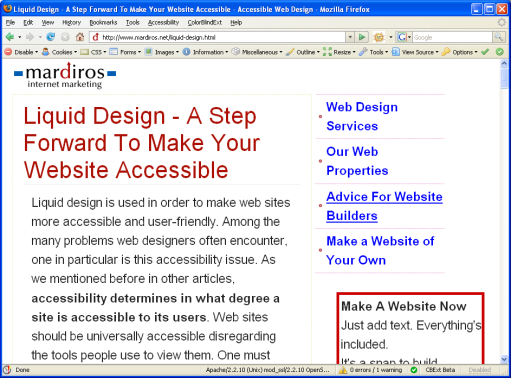Click the "CBExt Beta" status bar entry
This screenshot has width=511, height=378.
pos(440,370)
